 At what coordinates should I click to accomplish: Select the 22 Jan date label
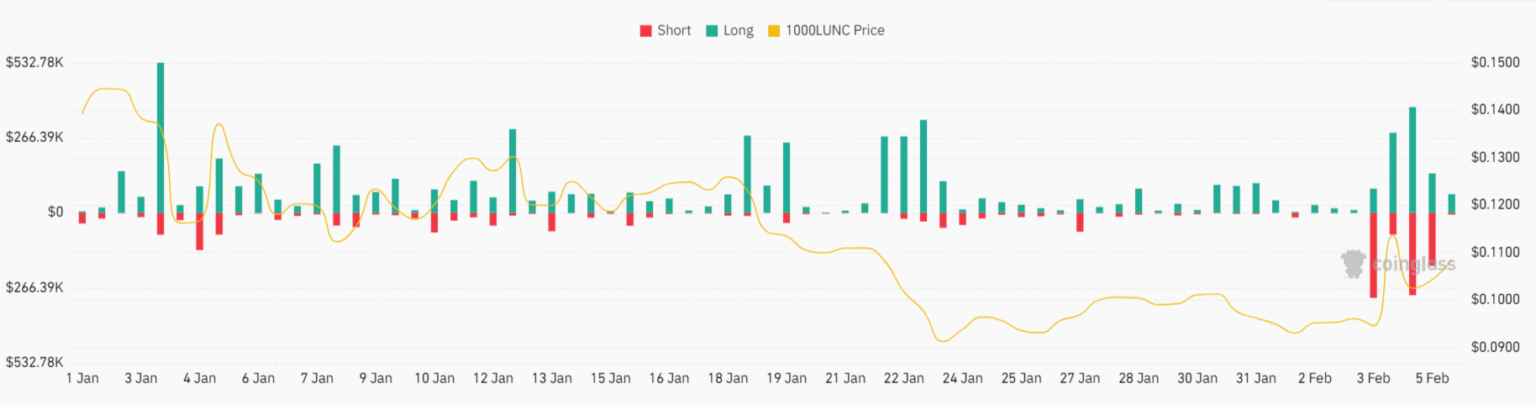click(x=904, y=379)
